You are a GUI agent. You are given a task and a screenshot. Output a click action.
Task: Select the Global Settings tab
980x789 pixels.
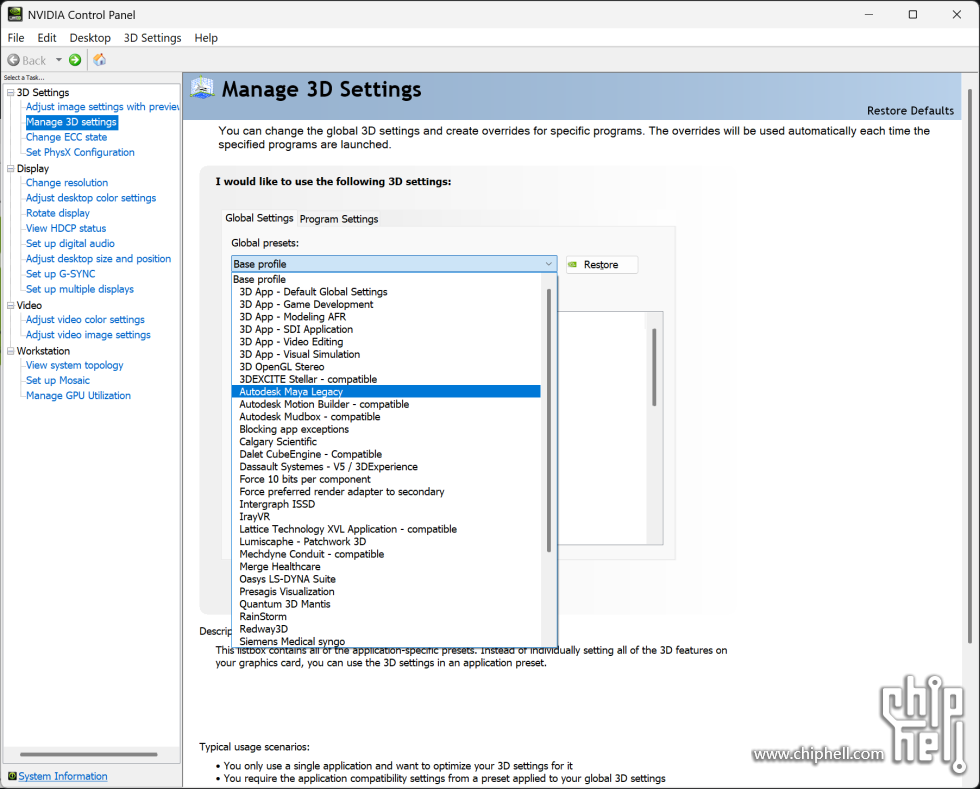(259, 218)
